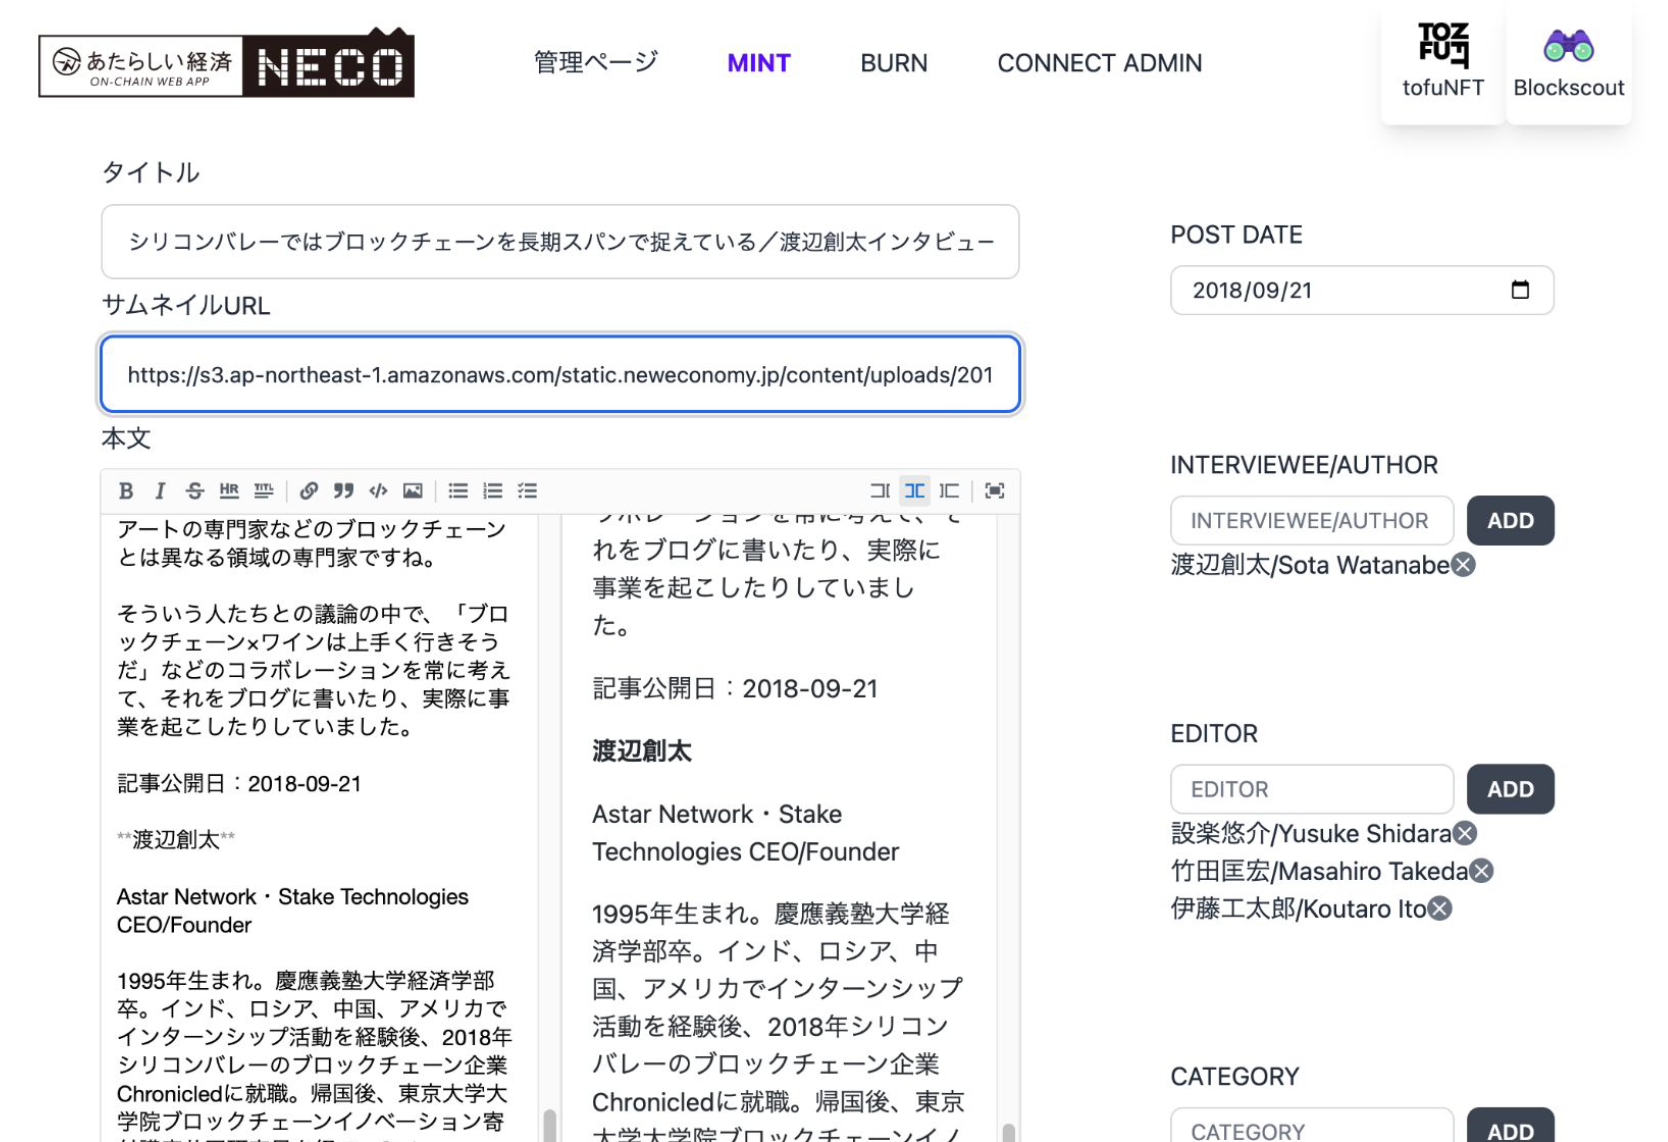1668x1142 pixels.
Task: Insert a horizontal rule with HR icon
Action: [x=228, y=490]
